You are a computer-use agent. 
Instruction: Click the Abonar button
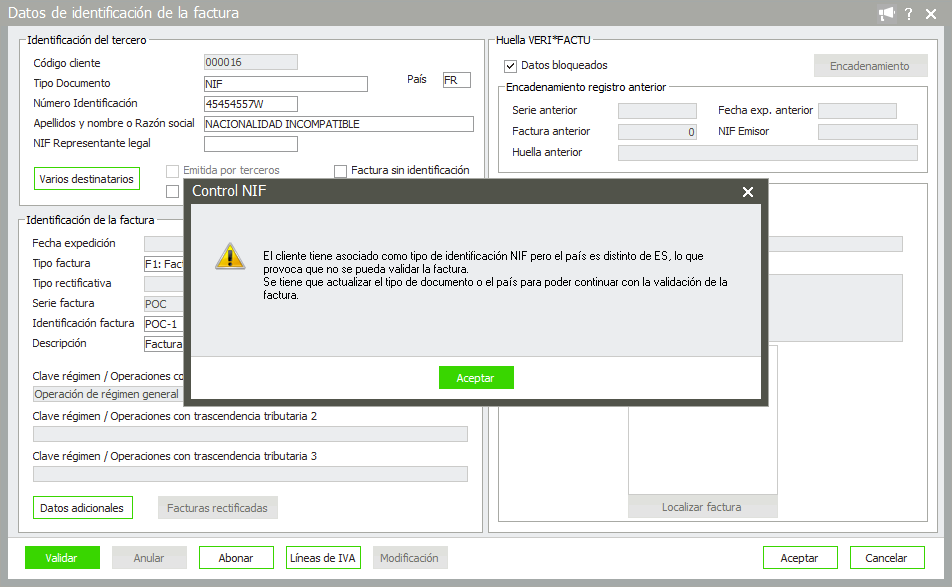pos(236,558)
